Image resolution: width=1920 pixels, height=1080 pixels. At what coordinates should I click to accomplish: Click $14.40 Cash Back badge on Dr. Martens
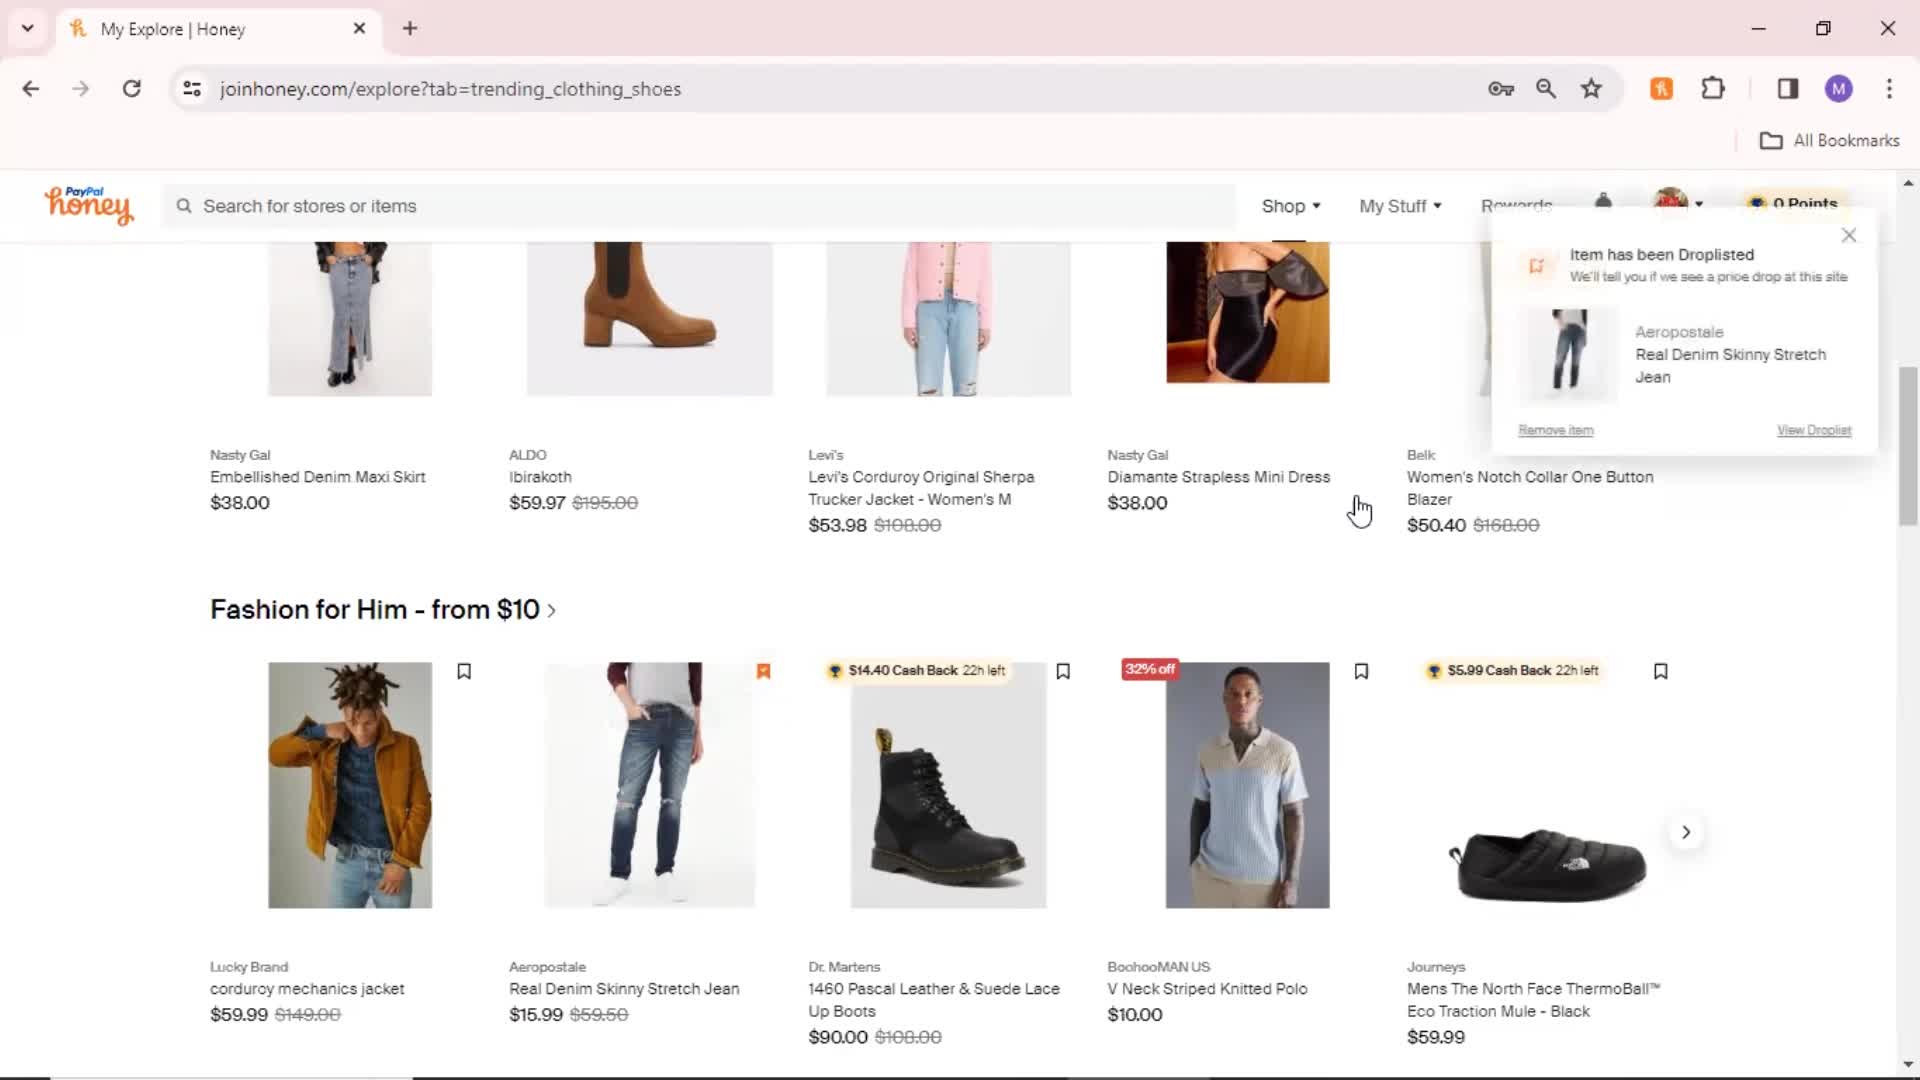[x=917, y=671]
